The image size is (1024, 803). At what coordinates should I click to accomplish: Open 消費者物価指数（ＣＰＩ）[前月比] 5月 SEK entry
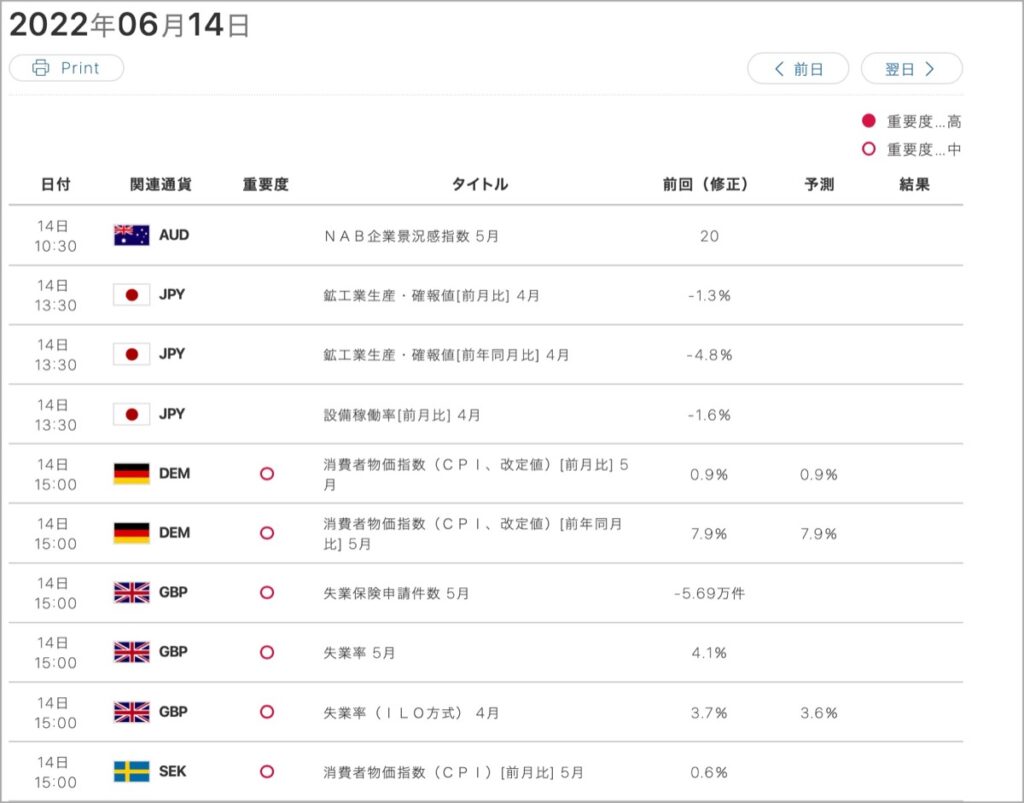(x=453, y=772)
